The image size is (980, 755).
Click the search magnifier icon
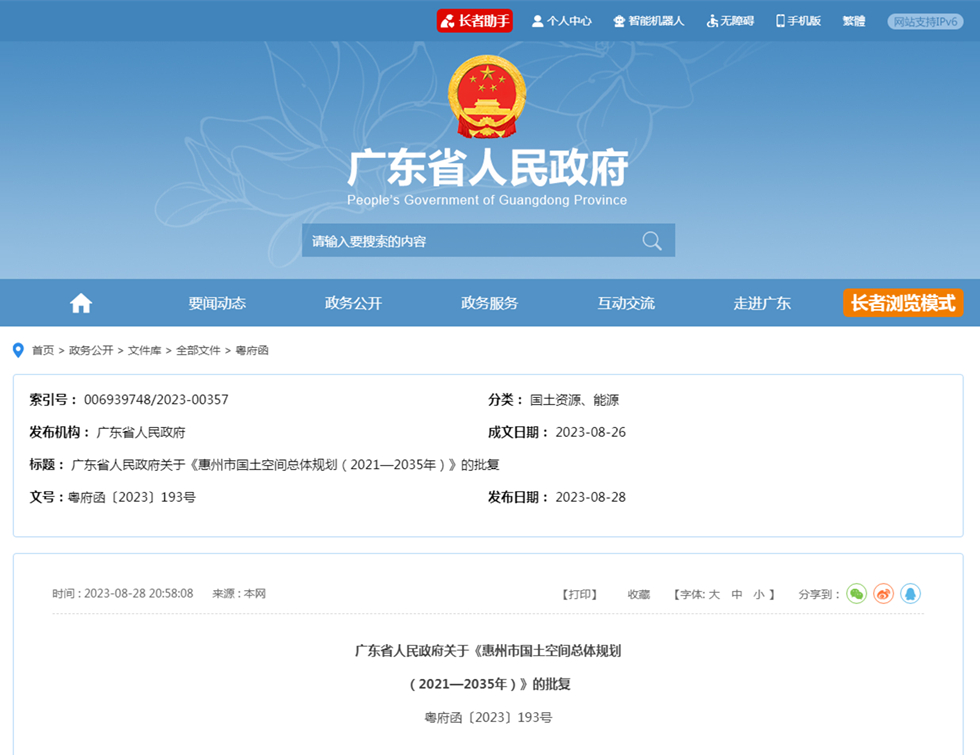[x=652, y=241]
